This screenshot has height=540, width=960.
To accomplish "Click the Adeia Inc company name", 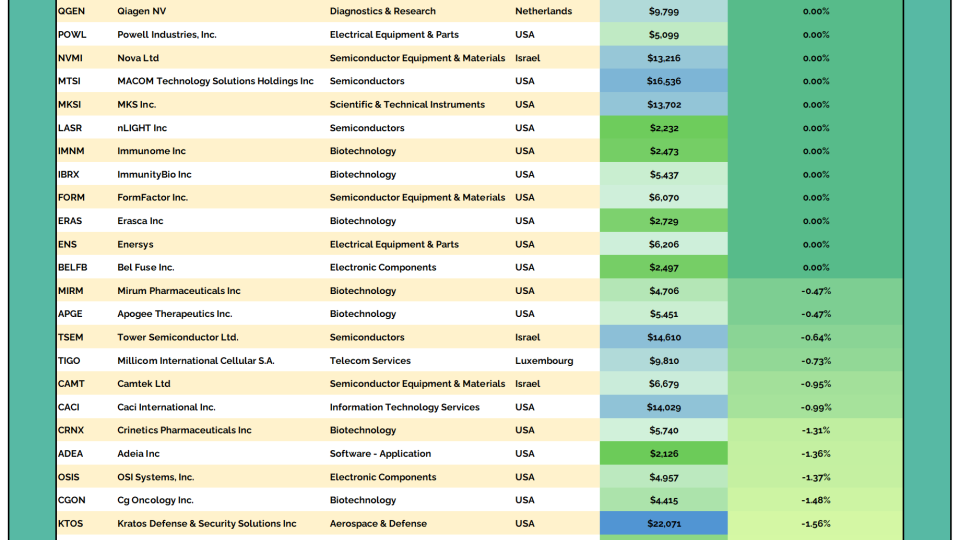I will (x=138, y=453).
